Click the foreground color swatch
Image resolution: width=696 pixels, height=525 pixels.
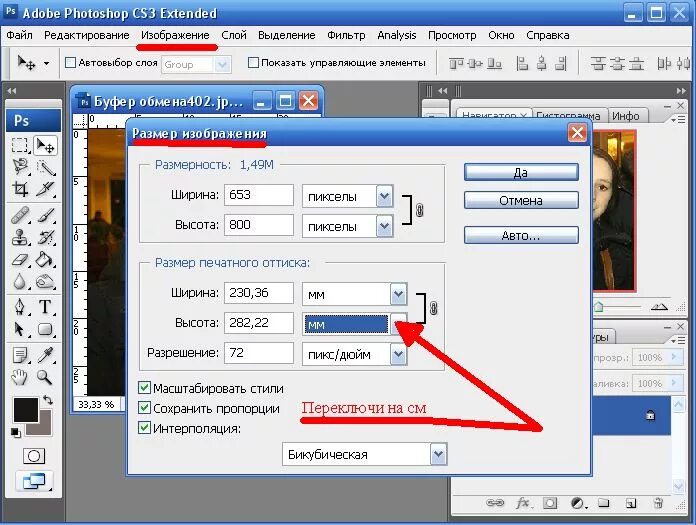pyautogui.click(x=25, y=410)
